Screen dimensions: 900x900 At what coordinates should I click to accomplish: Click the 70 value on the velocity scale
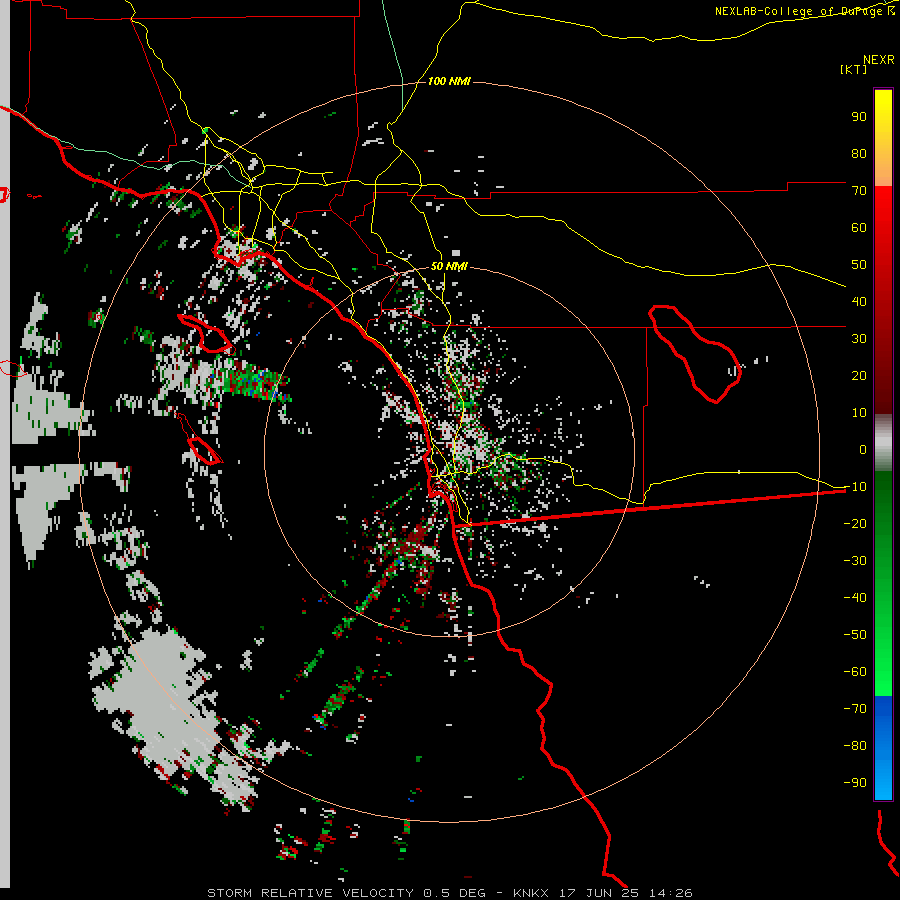[x=859, y=191]
